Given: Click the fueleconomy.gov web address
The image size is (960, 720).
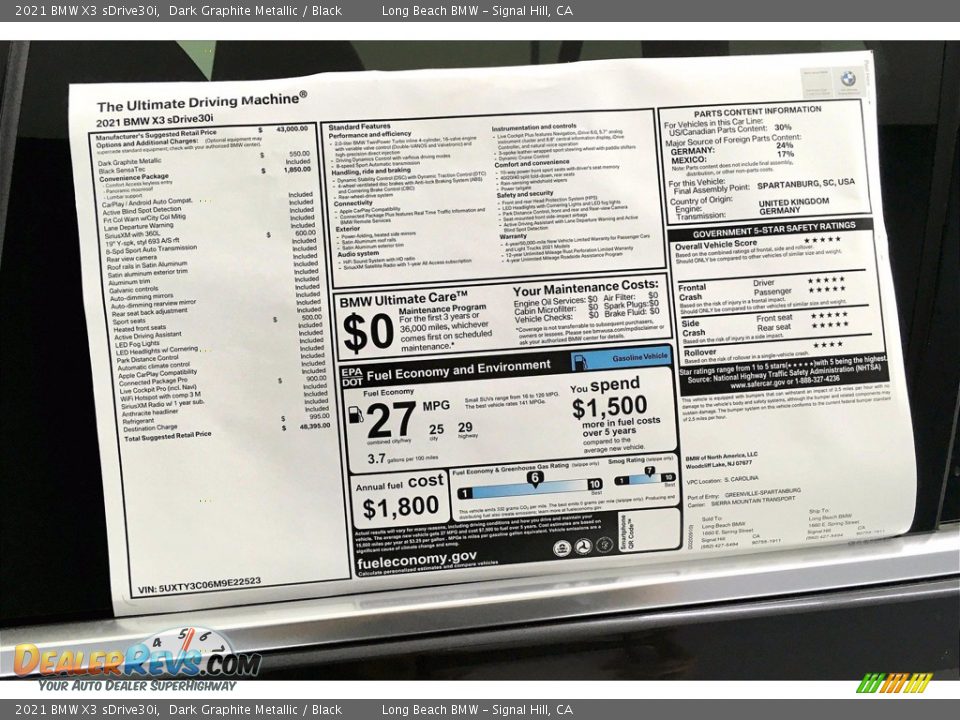Looking at the screenshot, I should 416,561.
